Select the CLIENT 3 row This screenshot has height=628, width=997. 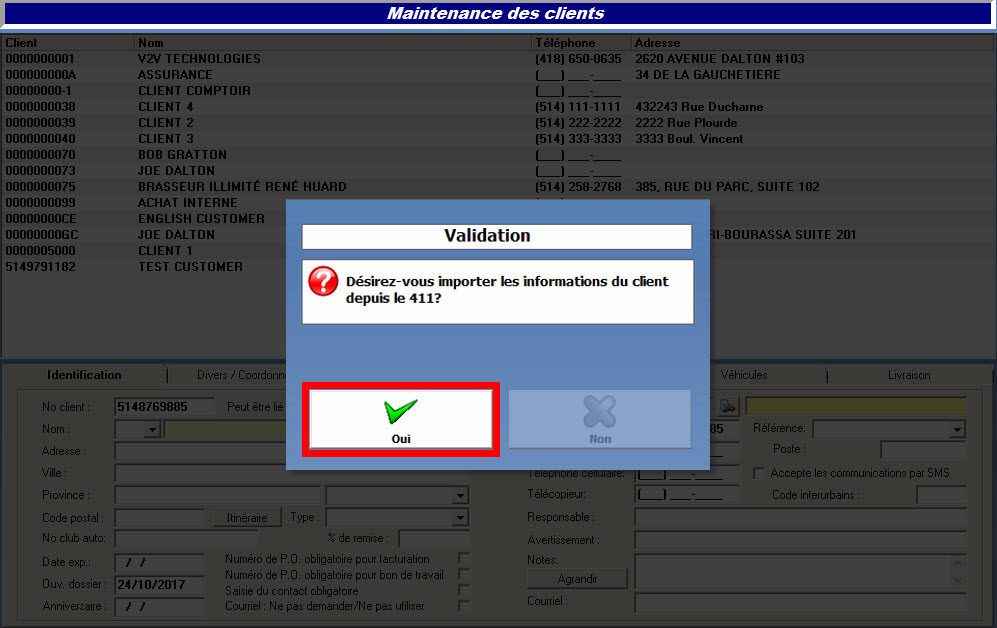[x=498, y=139]
